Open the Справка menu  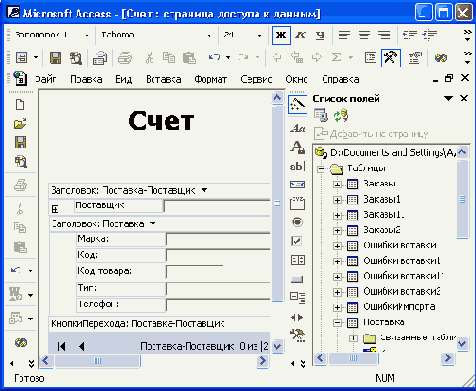click(341, 79)
